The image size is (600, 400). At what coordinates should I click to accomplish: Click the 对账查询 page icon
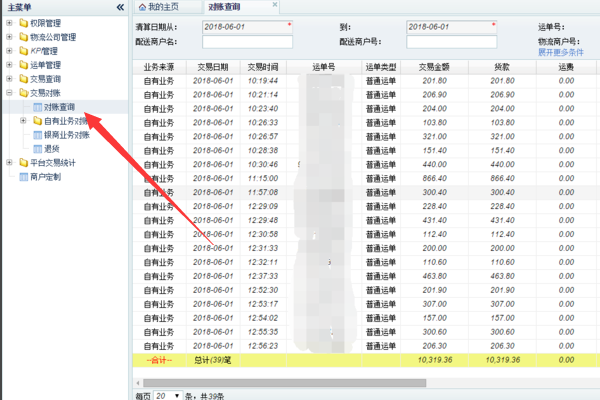click(38, 107)
